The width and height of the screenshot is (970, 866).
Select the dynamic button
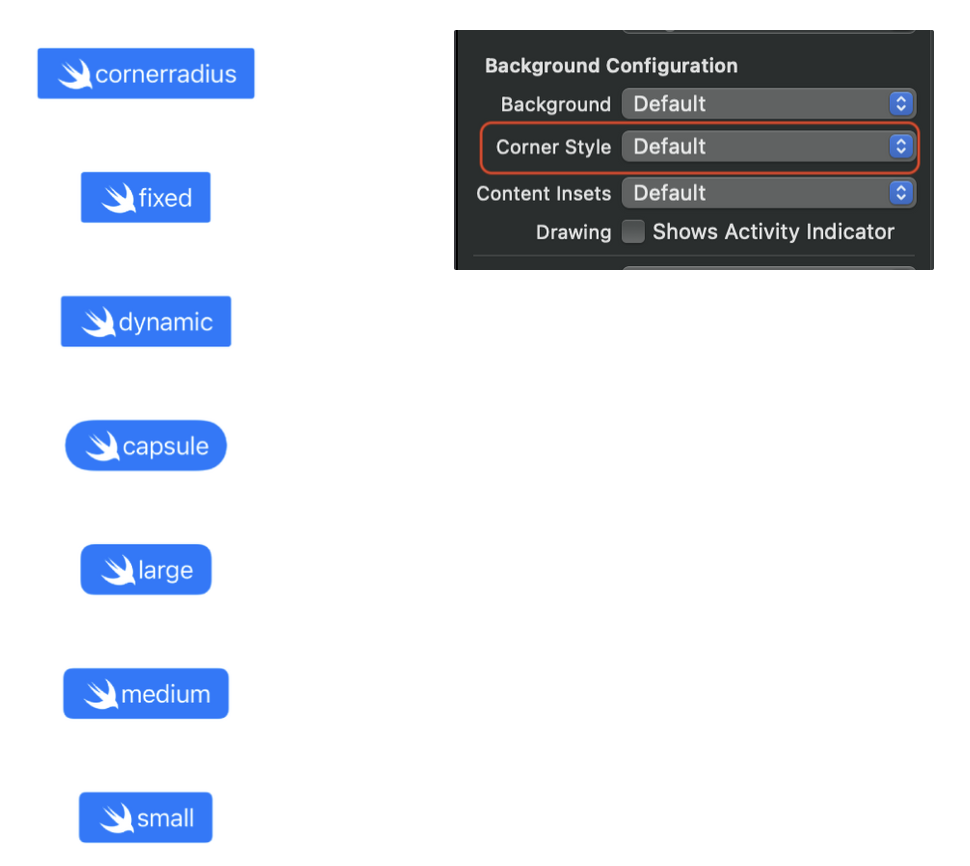click(146, 322)
